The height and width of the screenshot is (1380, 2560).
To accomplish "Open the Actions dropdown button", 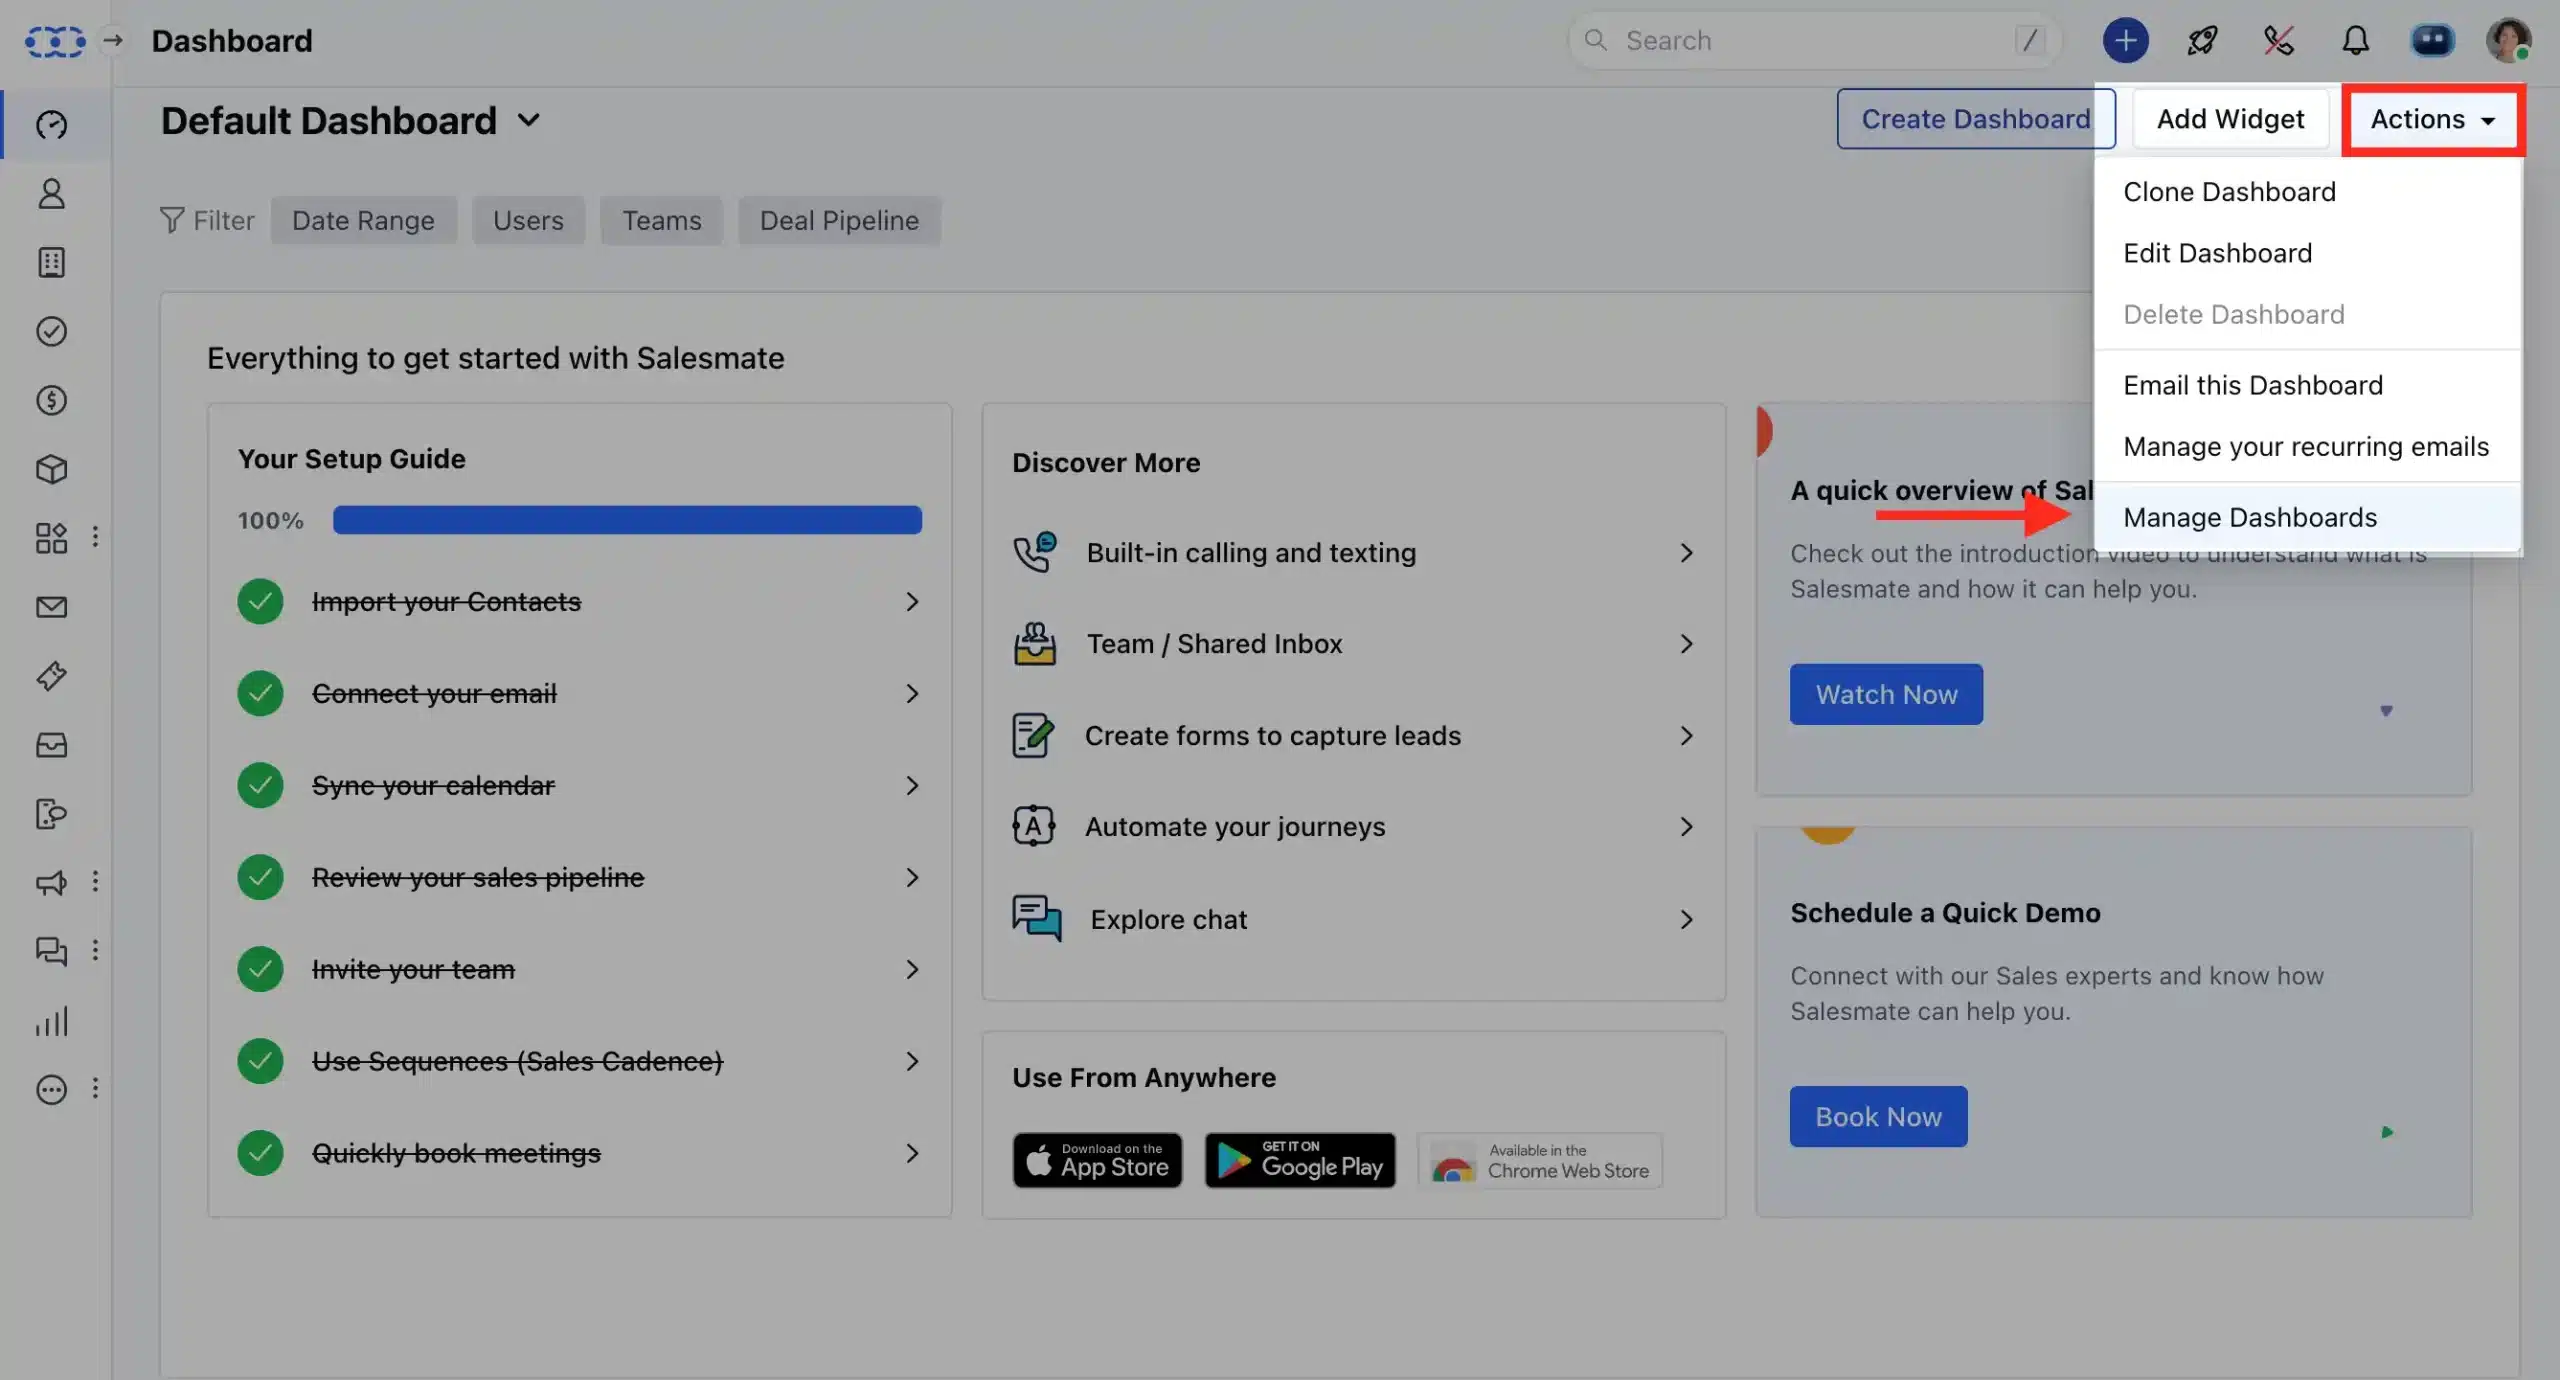I will coord(2432,120).
